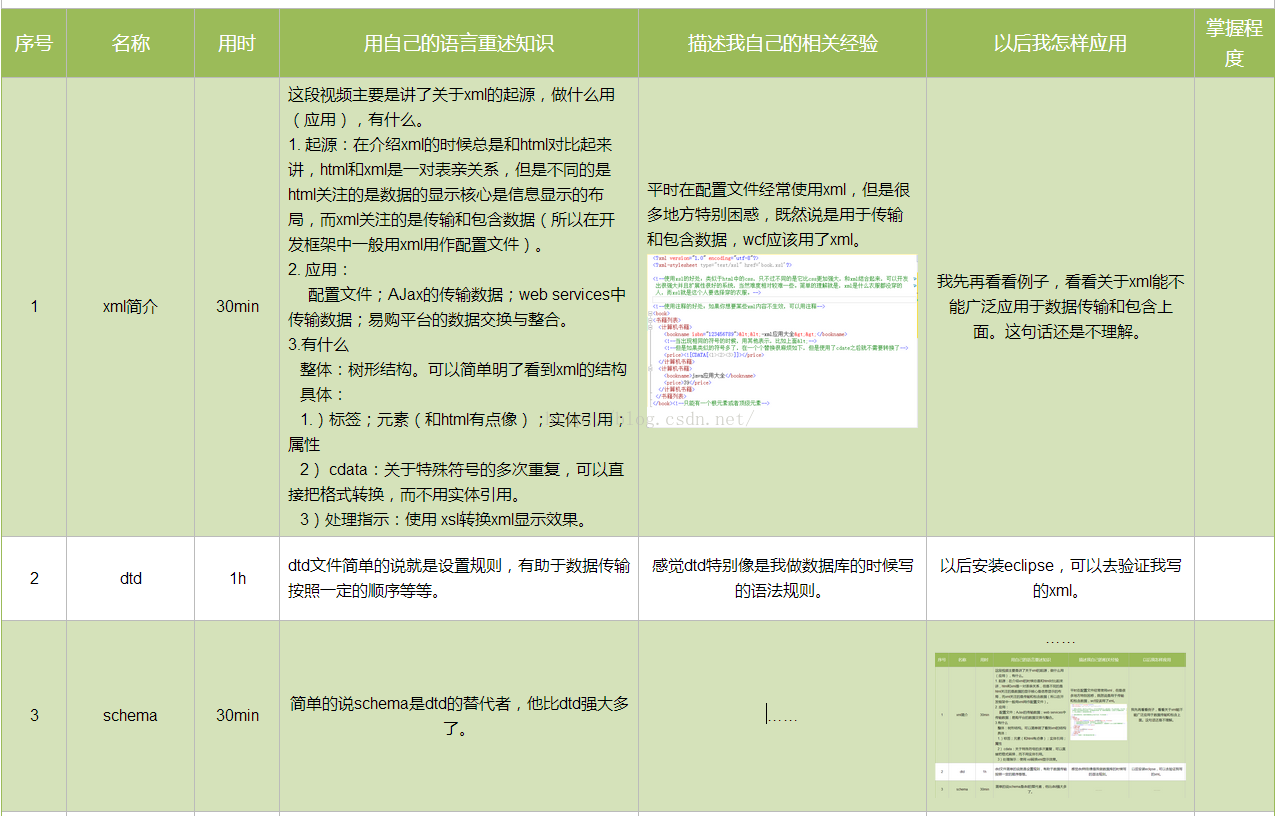Select the '30min' cell in schema row
The width and height of the screenshot is (1280, 816).
237,716
